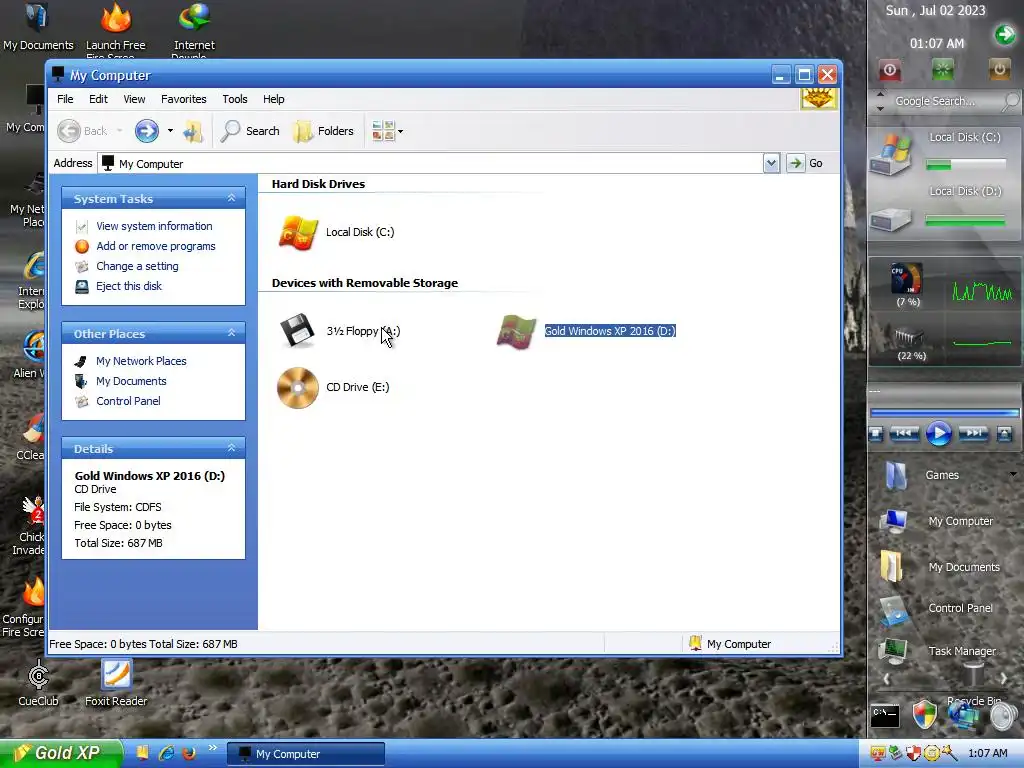The width and height of the screenshot is (1024, 768).
Task: Click the orange power sidebar button
Action: coord(999,69)
